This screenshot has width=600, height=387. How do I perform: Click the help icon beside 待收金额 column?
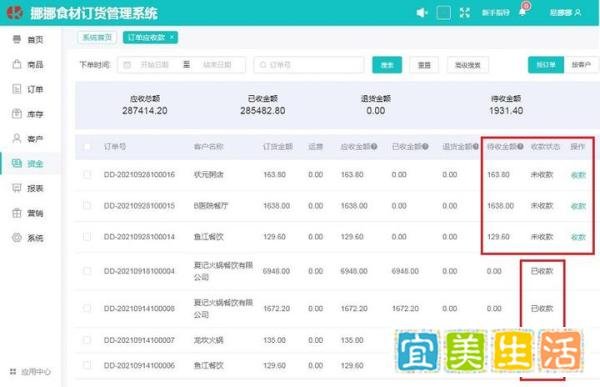point(520,146)
